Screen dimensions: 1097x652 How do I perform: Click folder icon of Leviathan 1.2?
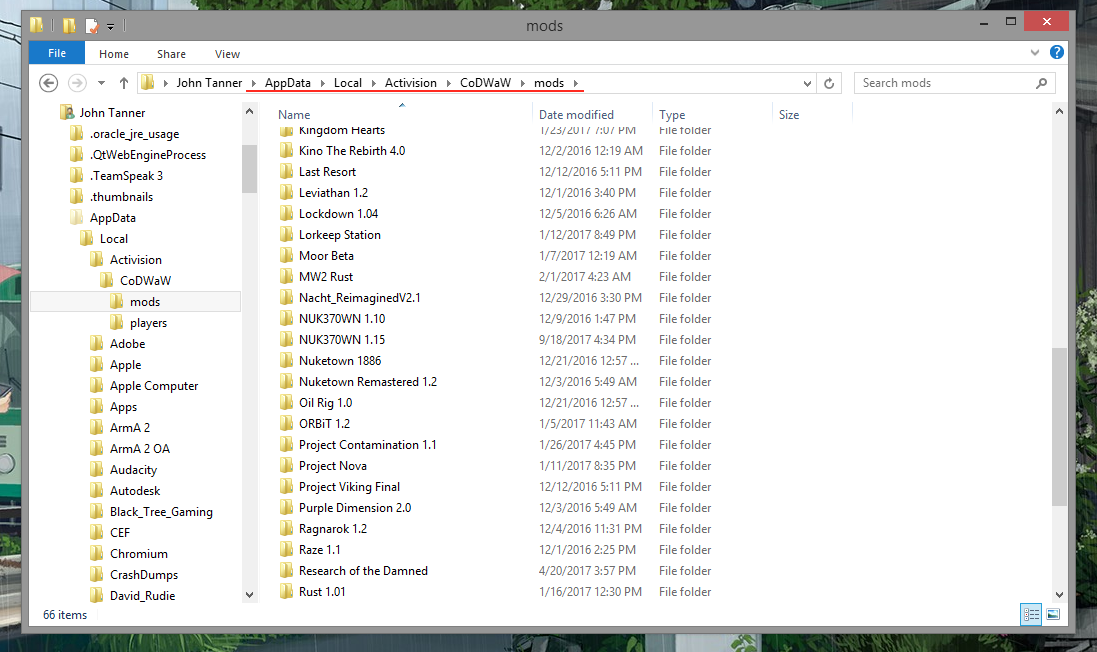[x=286, y=192]
